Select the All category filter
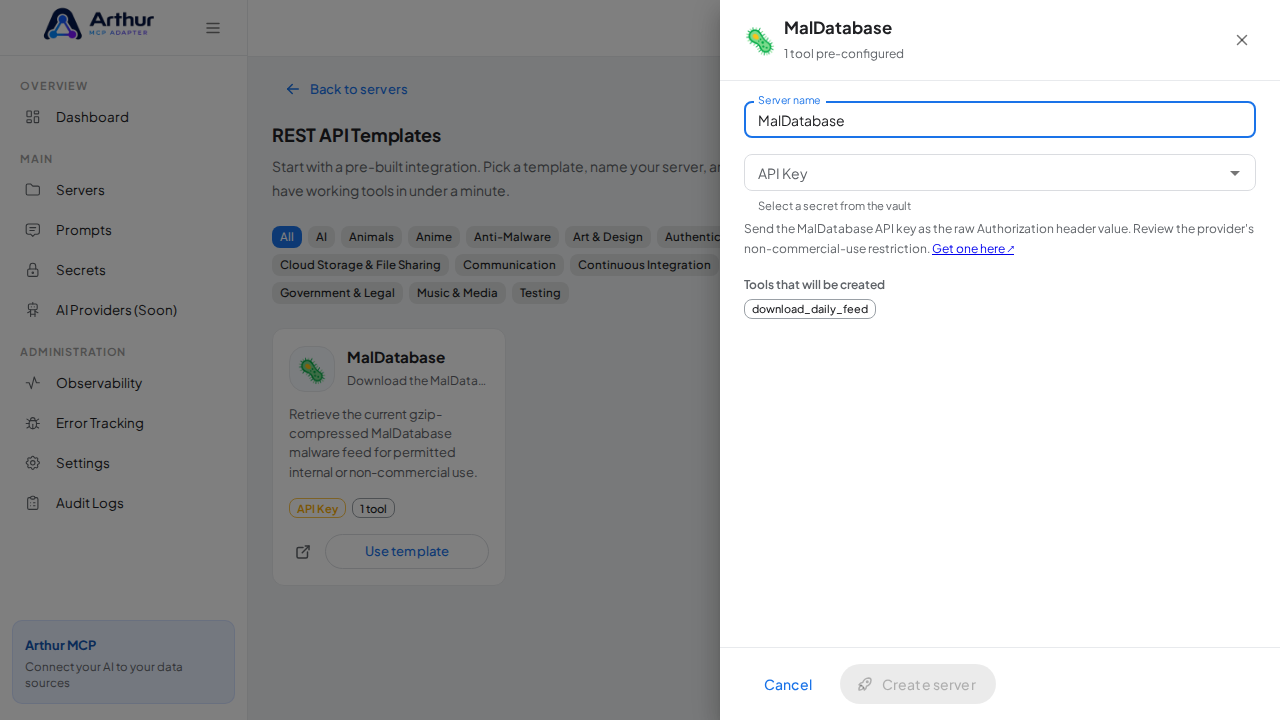Viewport: 1280px width, 720px height. pyautogui.click(x=287, y=237)
